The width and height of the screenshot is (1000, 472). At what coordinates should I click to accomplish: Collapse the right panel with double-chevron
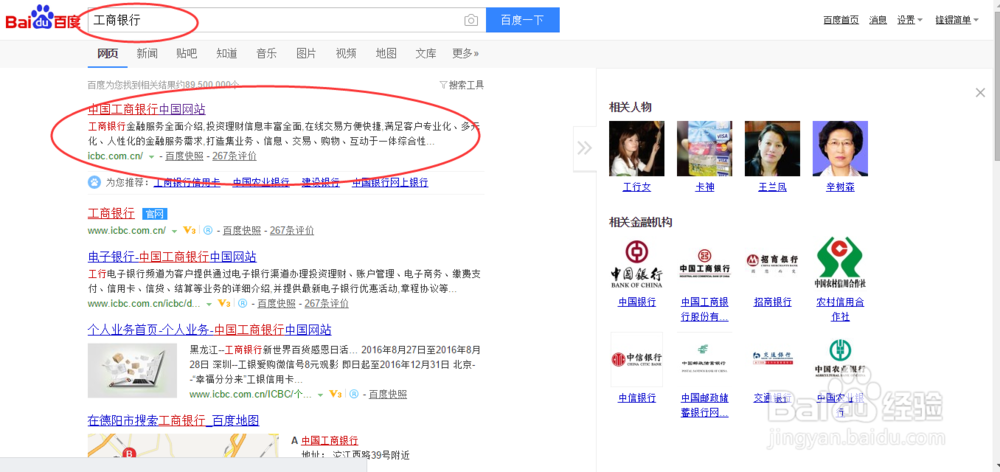pyautogui.click(x=584, y=148)
